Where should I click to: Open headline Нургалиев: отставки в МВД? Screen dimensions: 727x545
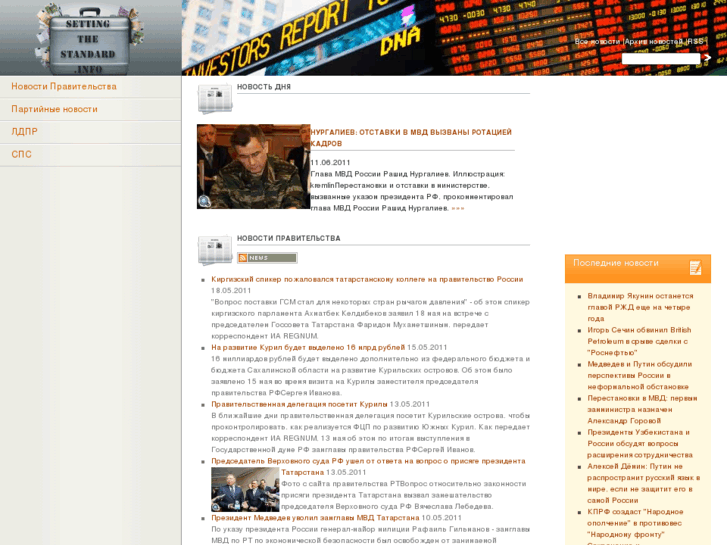tap(411, 138)
